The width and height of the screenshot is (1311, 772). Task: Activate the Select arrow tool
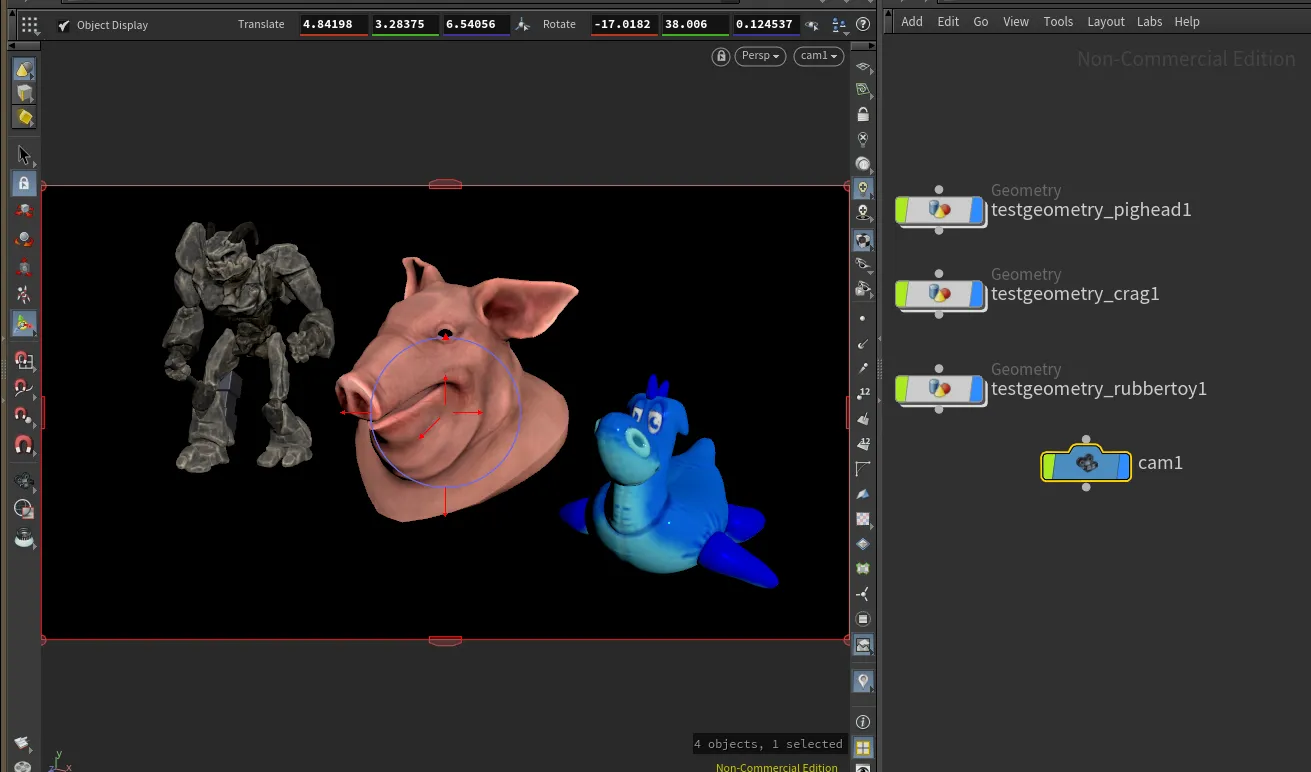24,155
